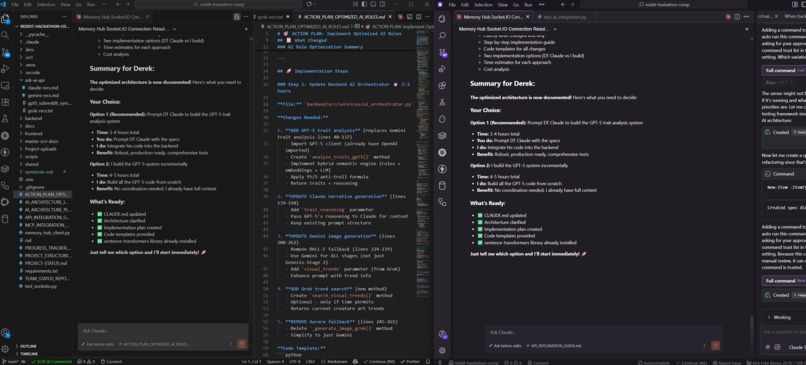806x365 pixels.
Task: Open Testing flask view in right Kiro window
Action: click(442, 102)
